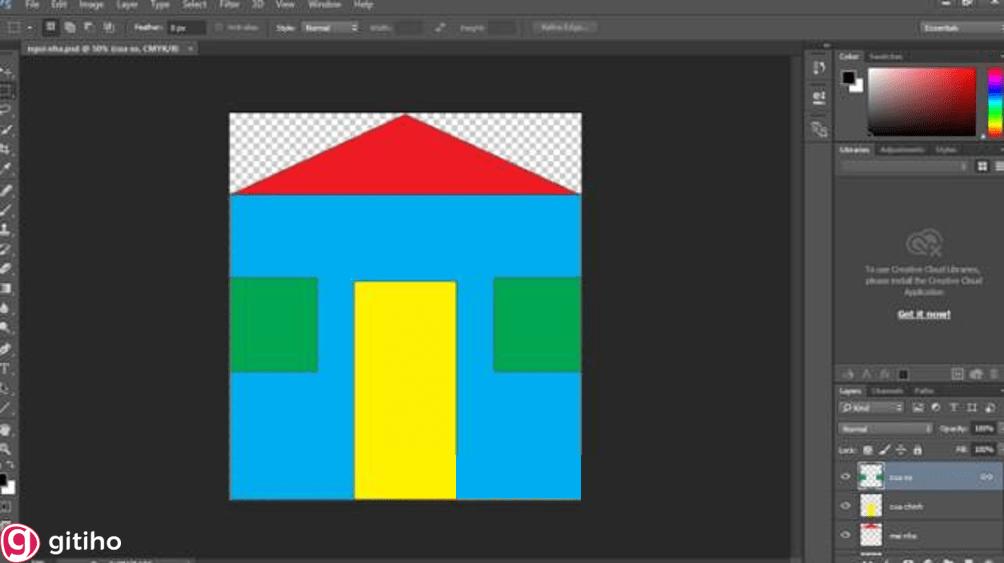Select the History Brush tool
The height and width of the screenshot is (563, 1004).
(x=6, y=249)
